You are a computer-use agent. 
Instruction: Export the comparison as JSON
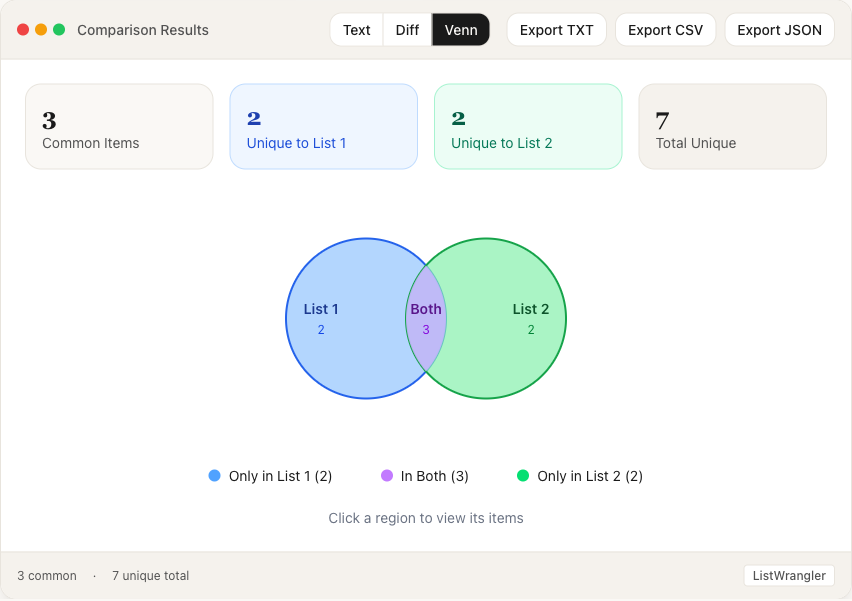pyautogui.click(x=779, y=30)
